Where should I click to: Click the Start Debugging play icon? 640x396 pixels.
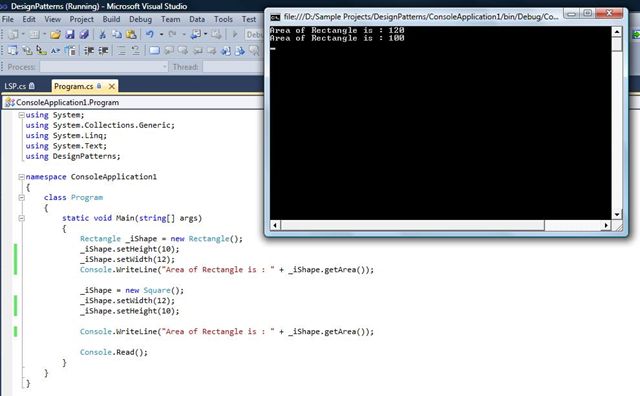[235, 34]
